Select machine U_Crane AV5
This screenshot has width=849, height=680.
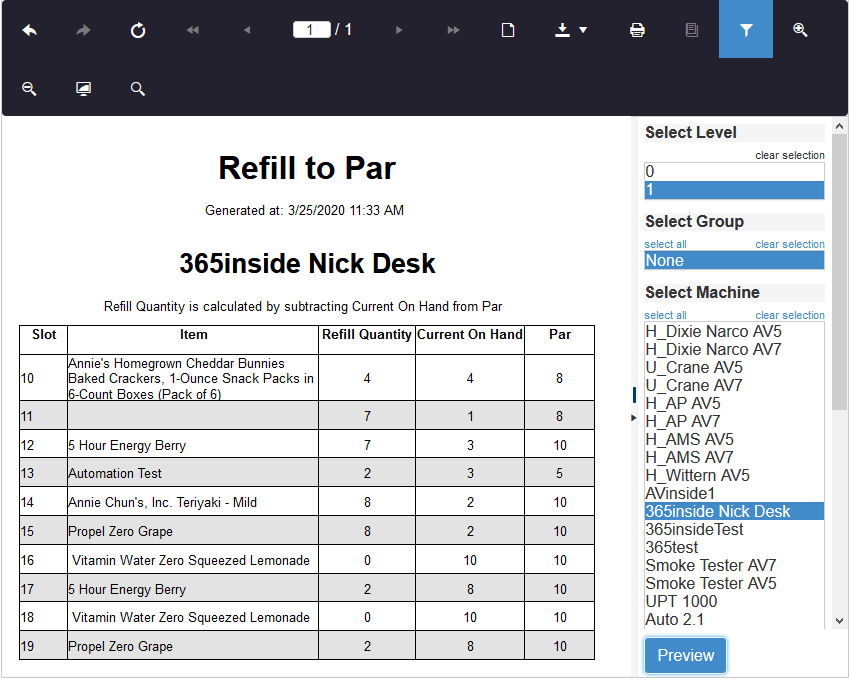[734, 368]
